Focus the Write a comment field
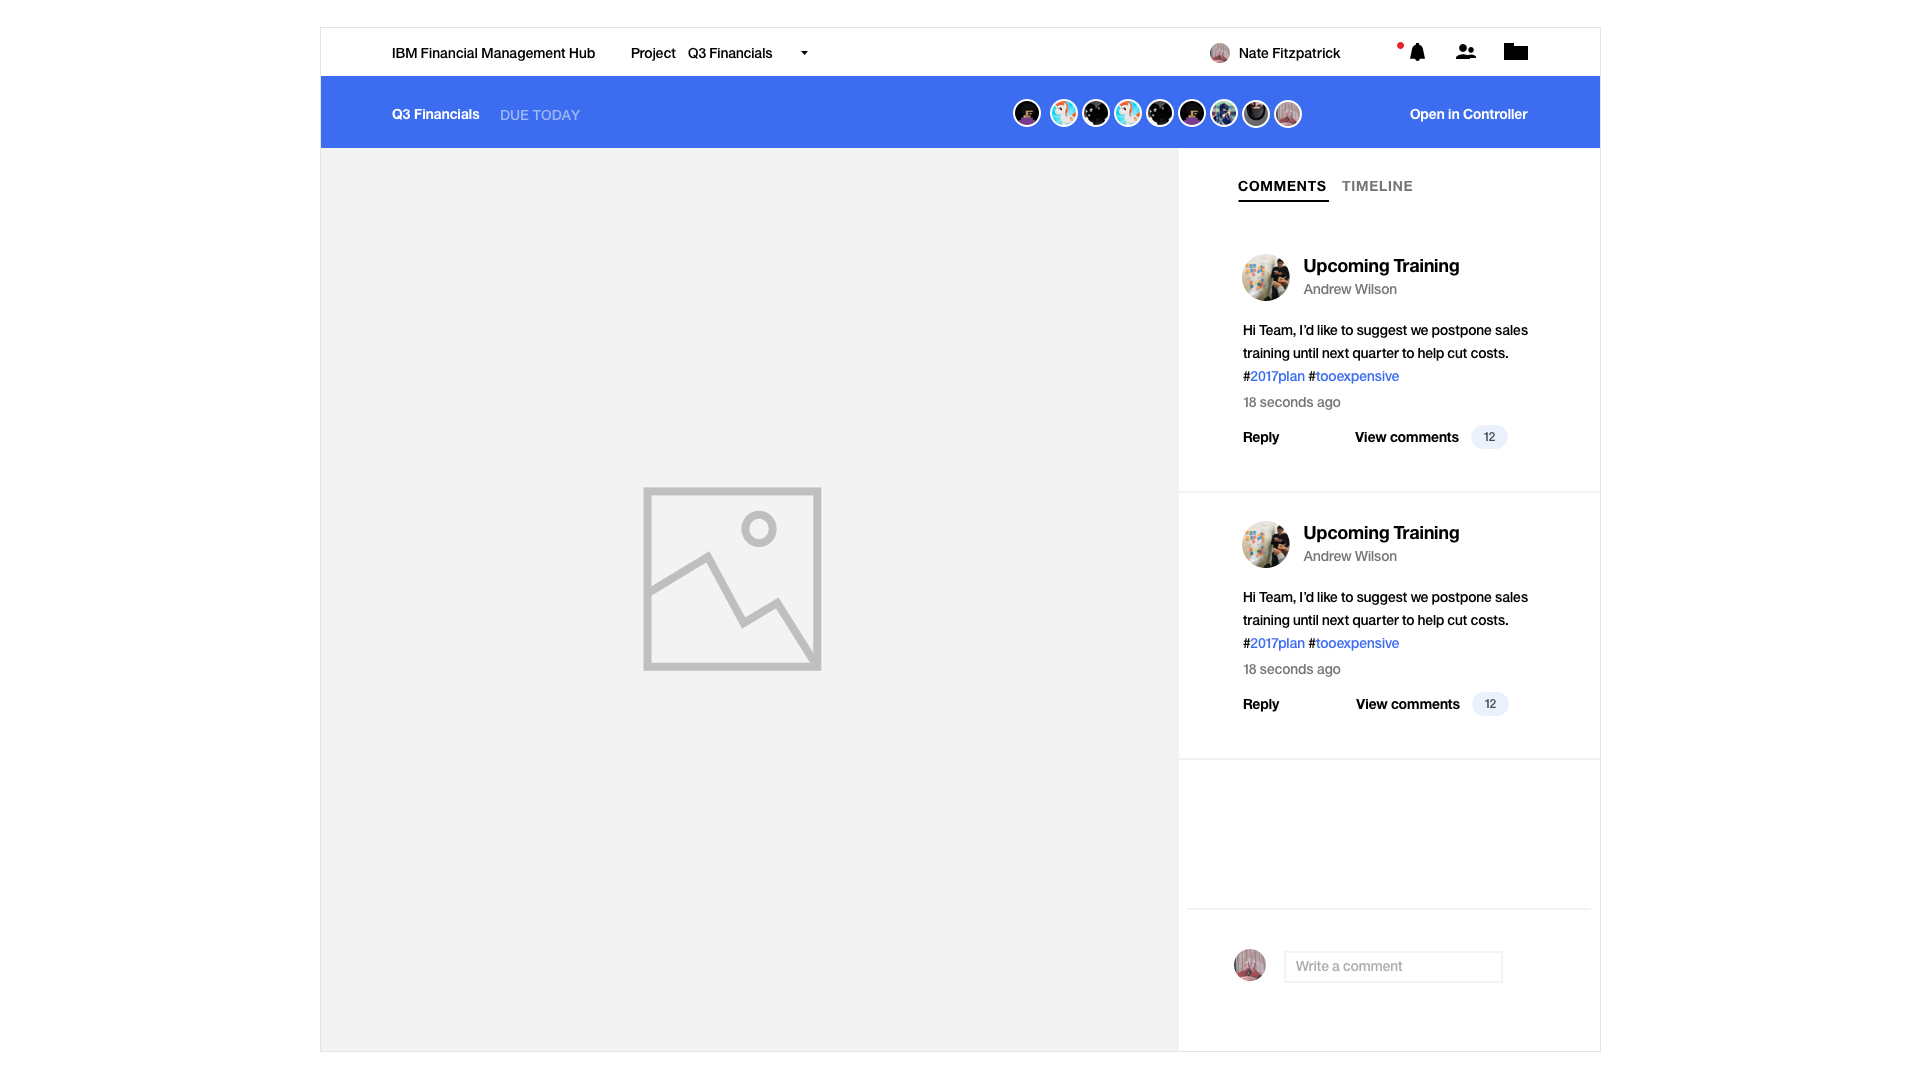The width and height of the screenshot is (1920, 1080). tap(1393, 966)
